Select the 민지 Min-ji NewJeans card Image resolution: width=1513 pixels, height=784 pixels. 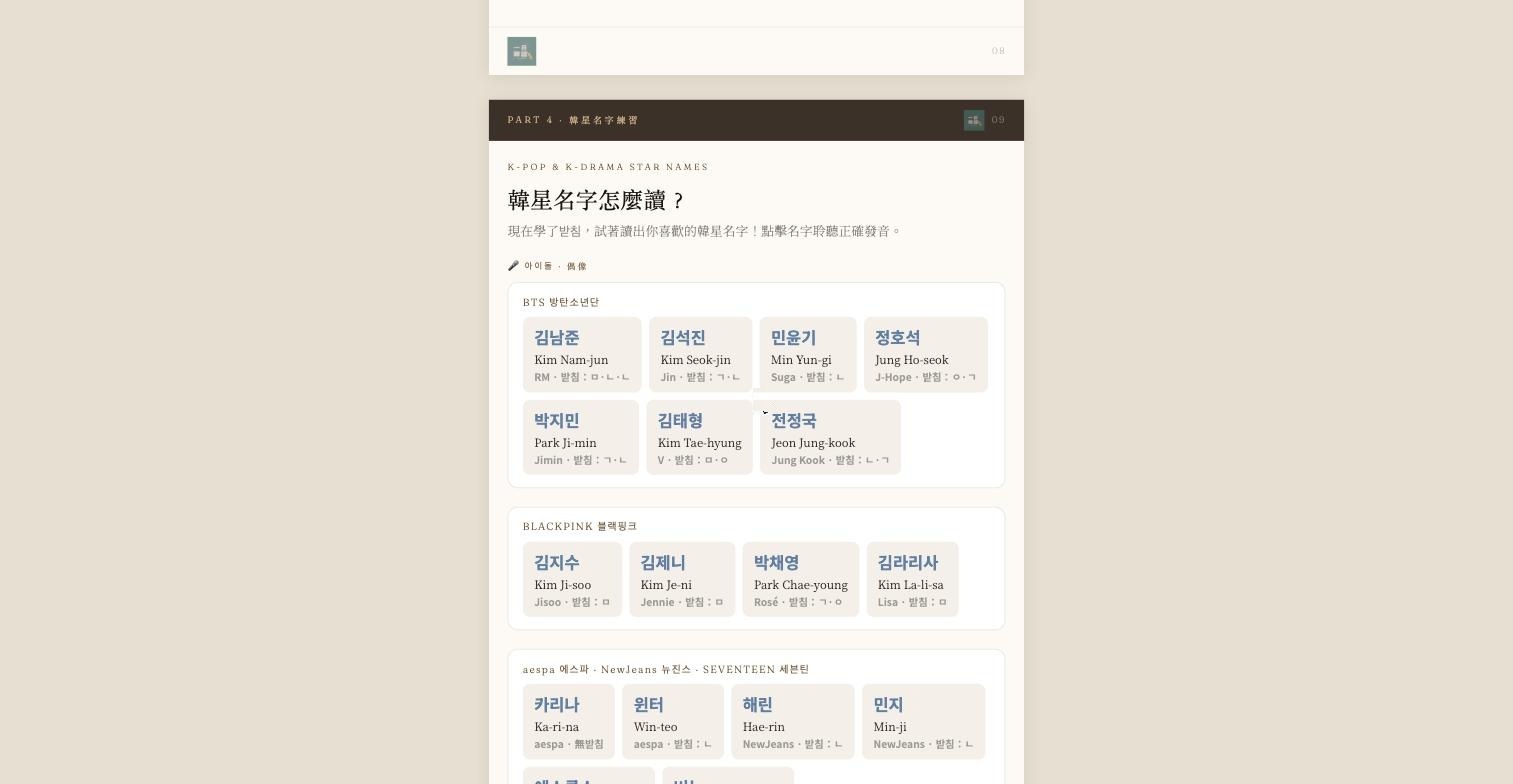[924, 721]
